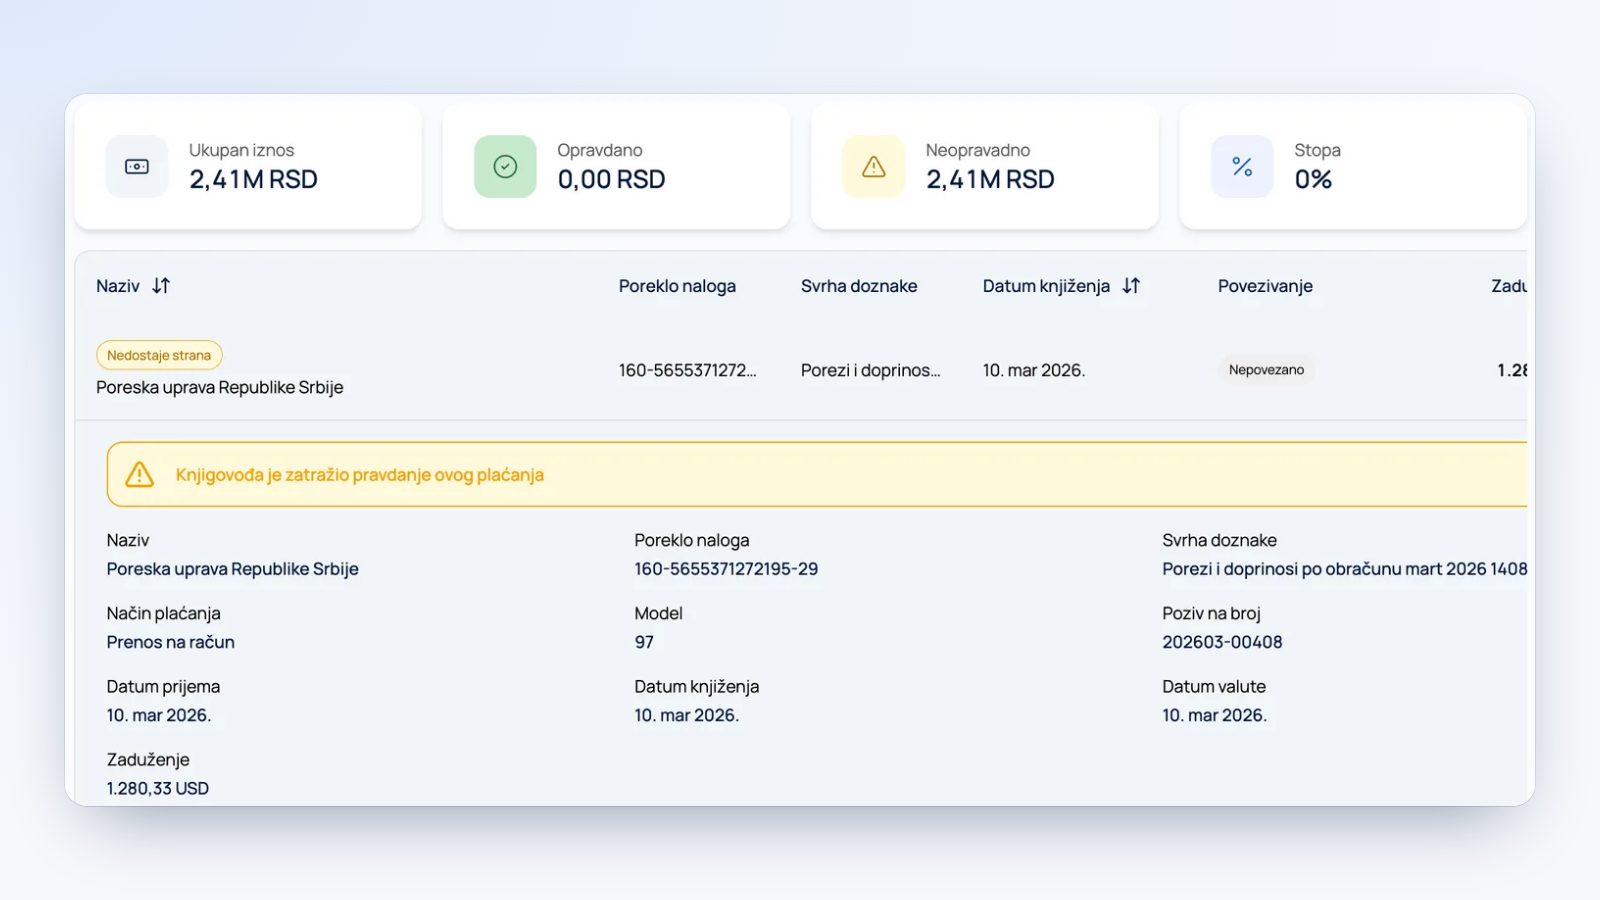Click the Poreska uprava Republike Srbije detail value
1600x900 pixels.
pyautogui.click(x=232, y=569)
